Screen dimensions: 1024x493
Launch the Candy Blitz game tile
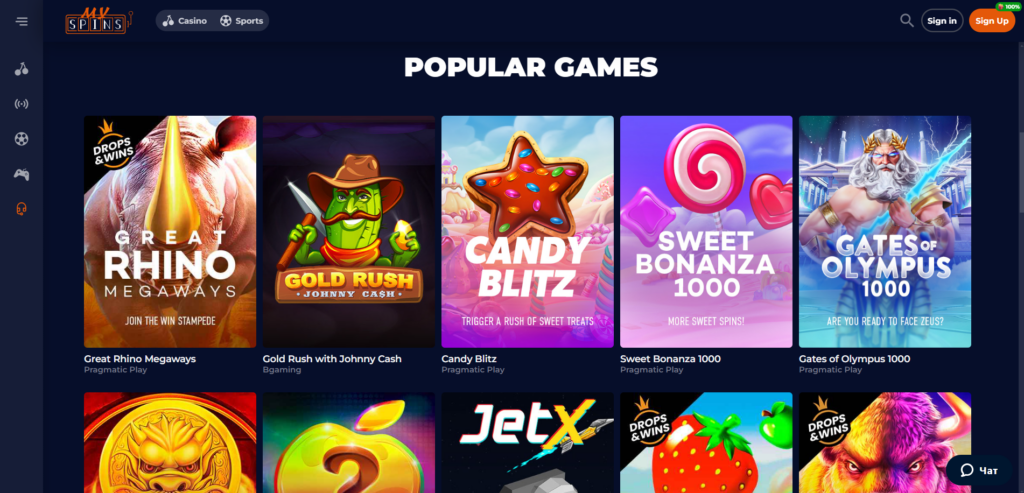528,232
